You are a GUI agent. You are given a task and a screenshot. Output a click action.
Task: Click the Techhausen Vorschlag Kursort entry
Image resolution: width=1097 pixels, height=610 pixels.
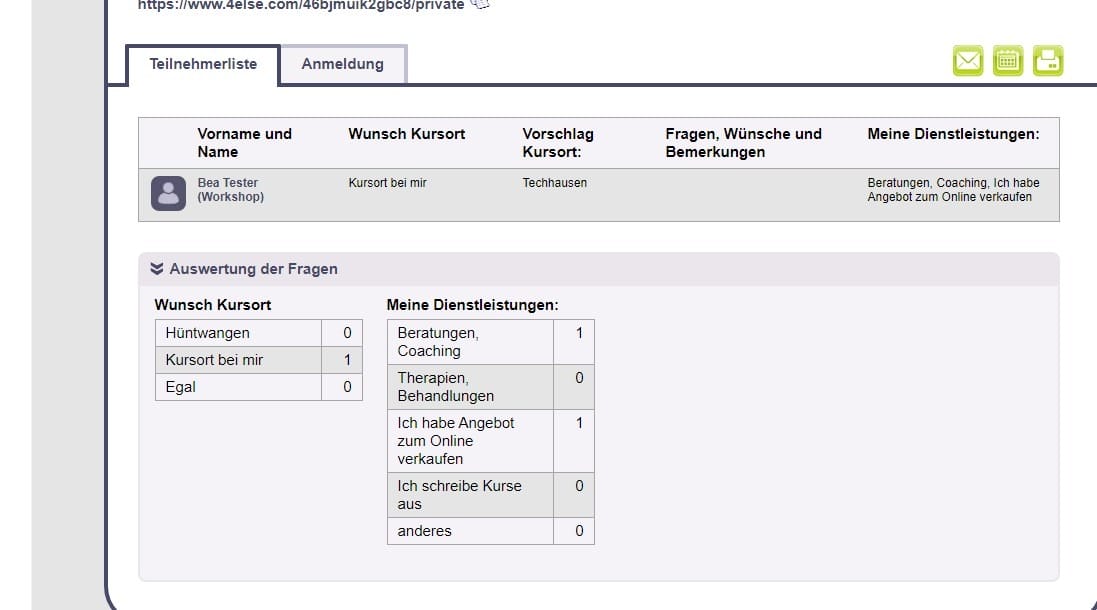pos(553,183)
